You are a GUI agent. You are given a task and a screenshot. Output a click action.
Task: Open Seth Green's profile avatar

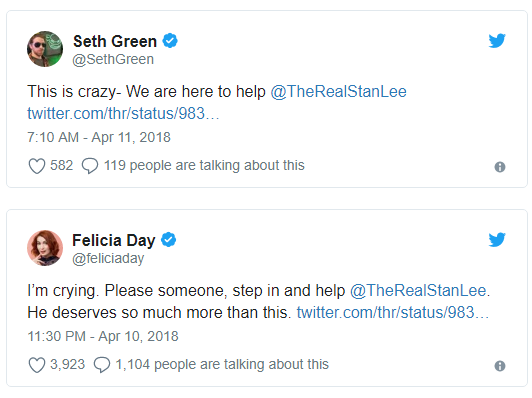(x=45, y=49)
